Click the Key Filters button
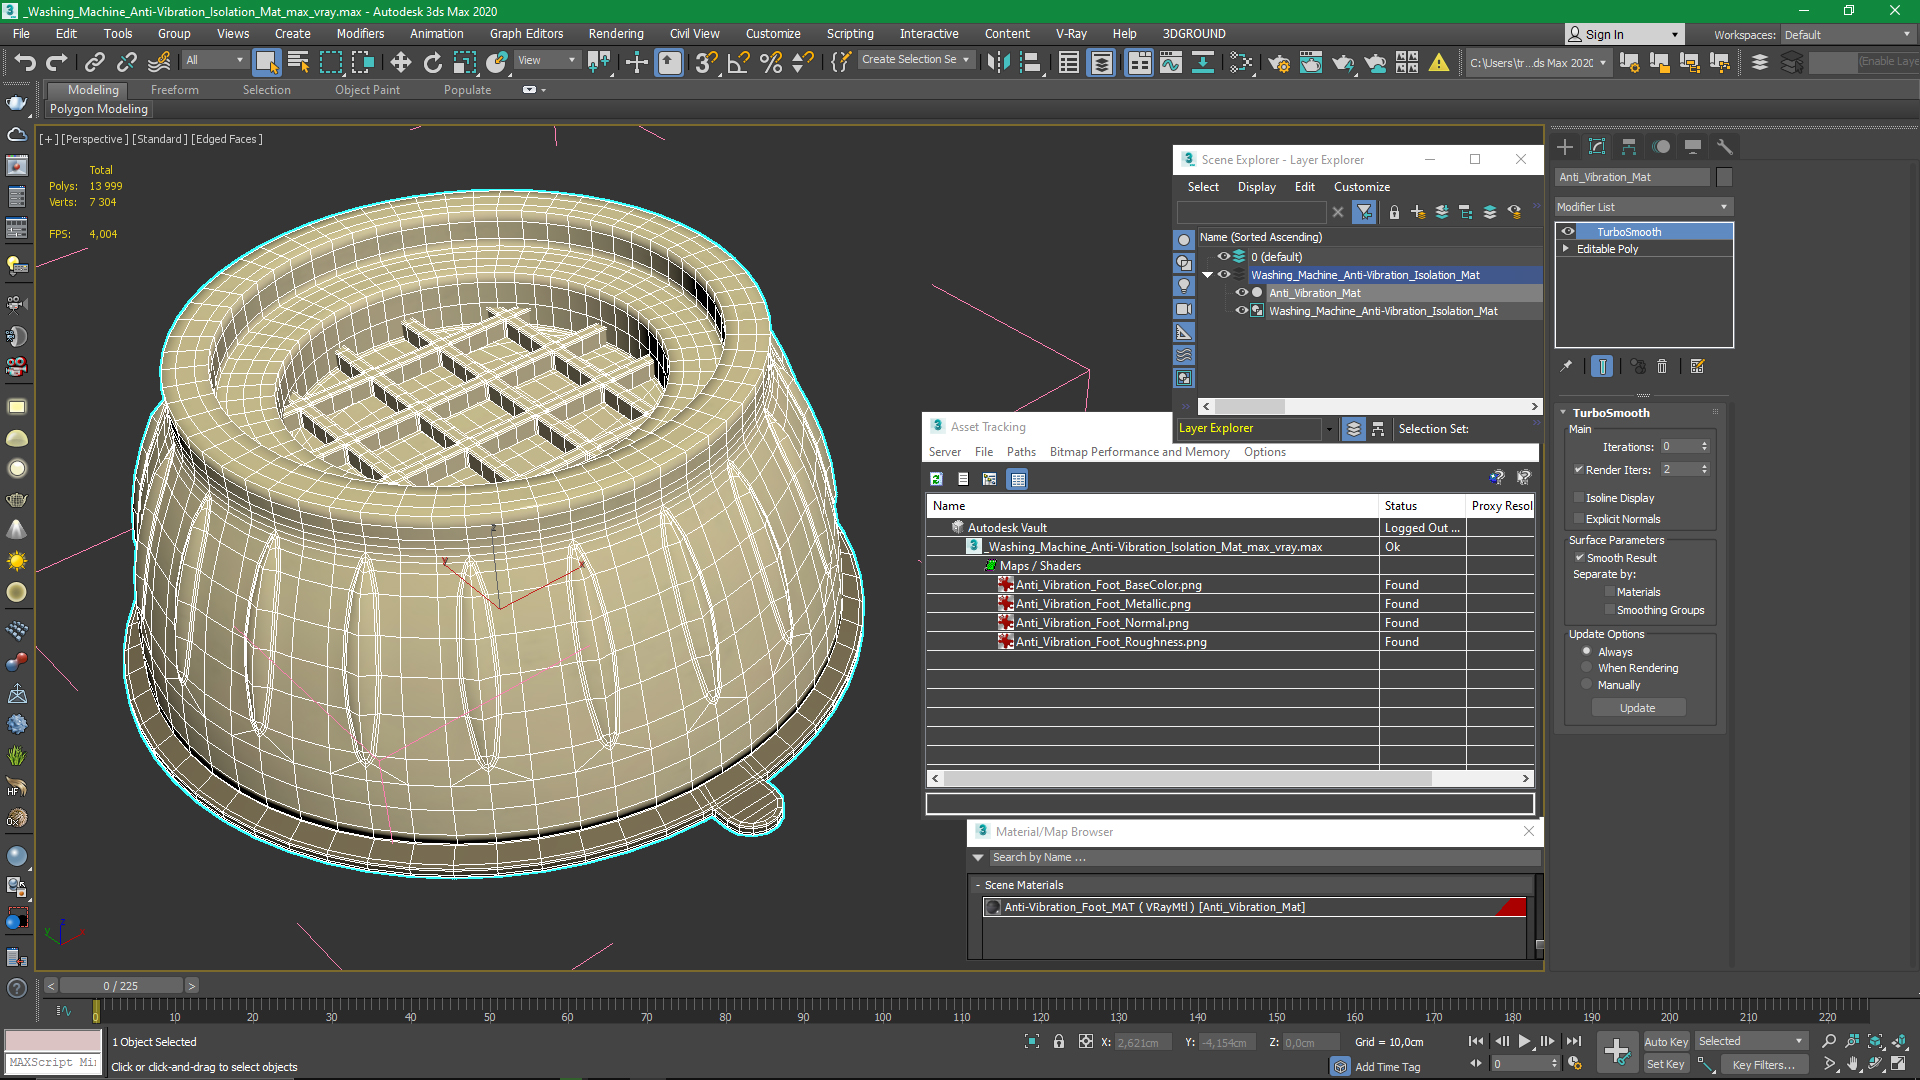The height and width of the screenshot is (1080, 1920). coord(1763,1064)
